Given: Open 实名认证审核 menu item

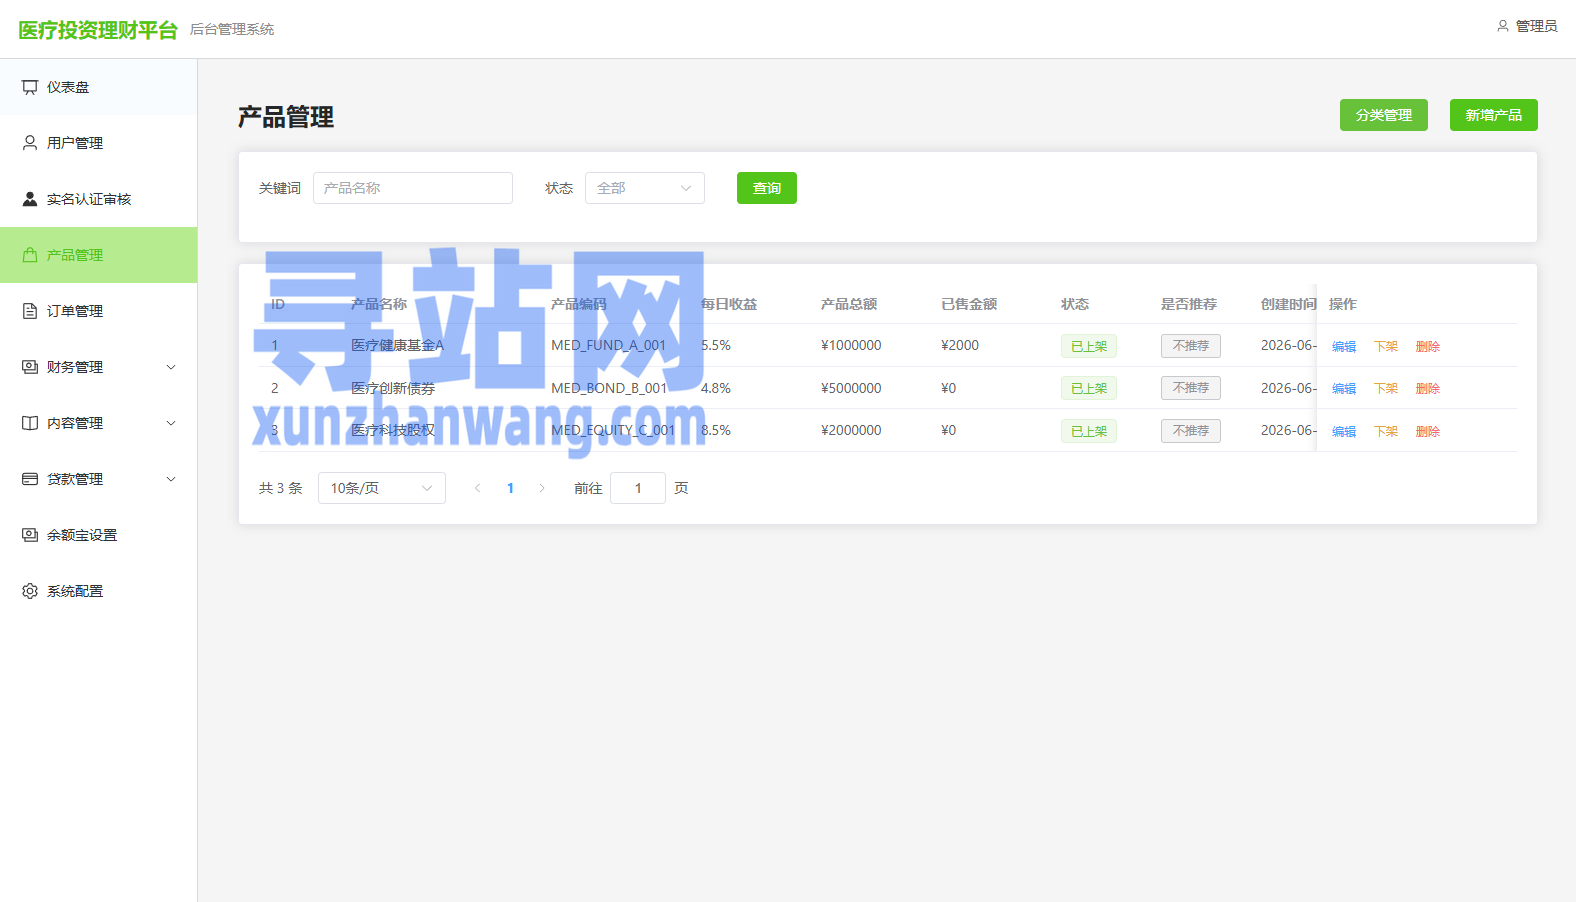Looking at the screenshot, I should 98,199.
